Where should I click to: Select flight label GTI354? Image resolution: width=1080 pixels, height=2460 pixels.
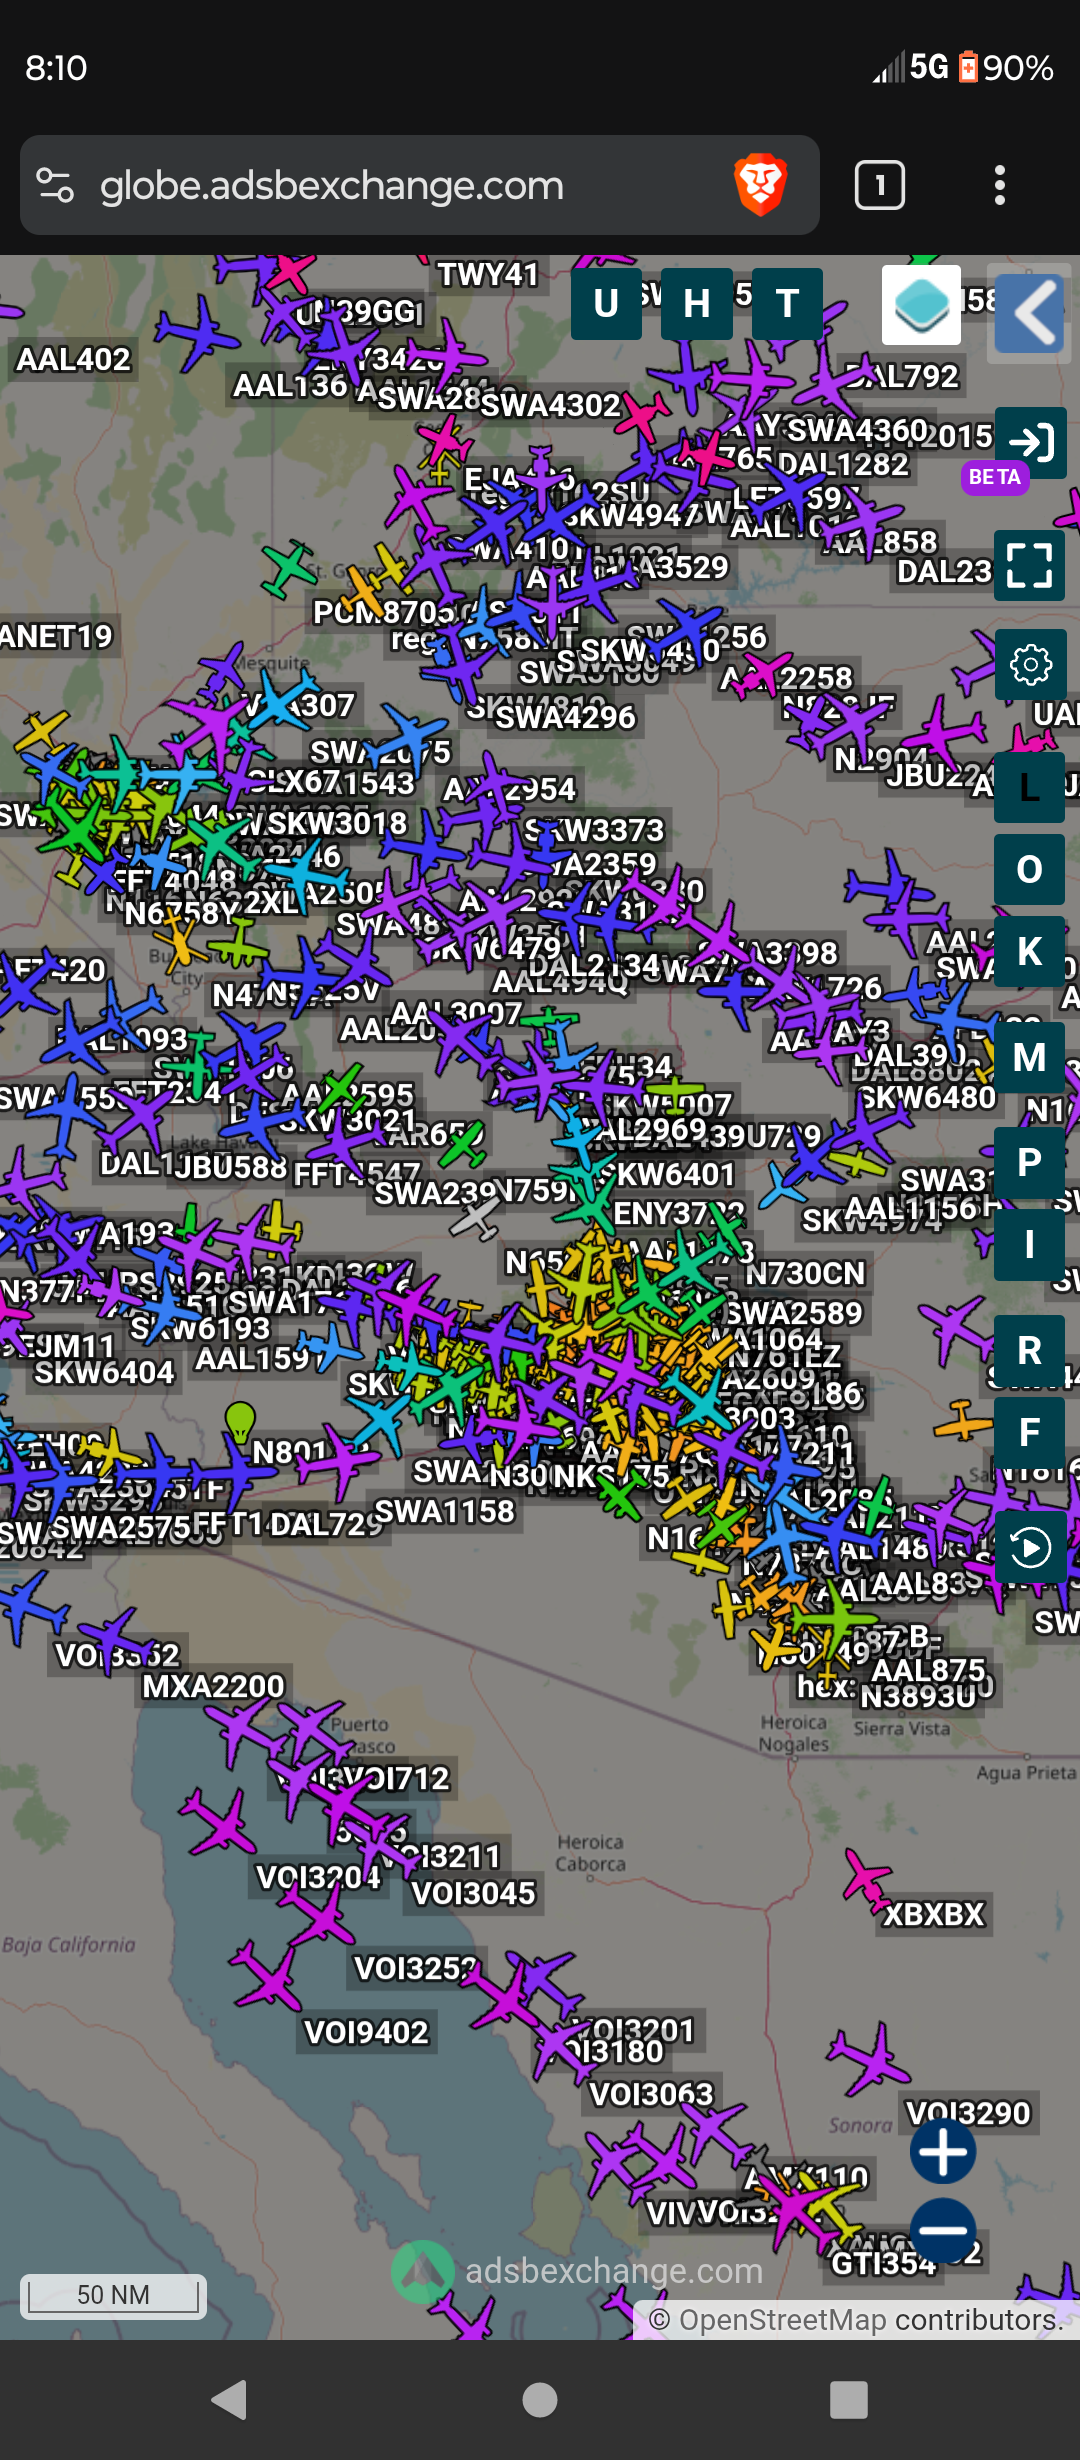tap(884, 2263)
